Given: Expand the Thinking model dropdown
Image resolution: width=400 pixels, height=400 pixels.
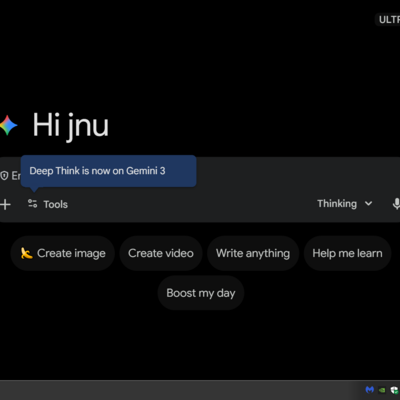Looking at the screenshot, I should (x=344, y=203).
